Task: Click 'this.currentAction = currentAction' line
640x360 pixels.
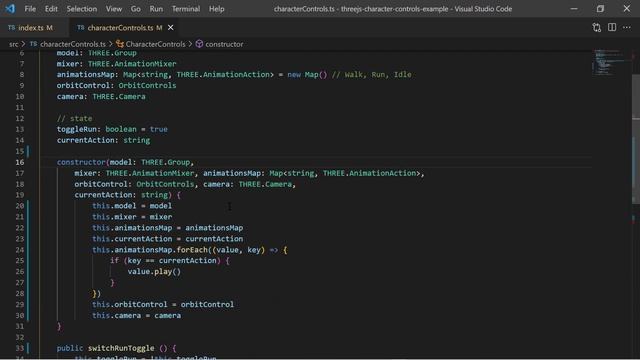Action: (x=167, y=239)
